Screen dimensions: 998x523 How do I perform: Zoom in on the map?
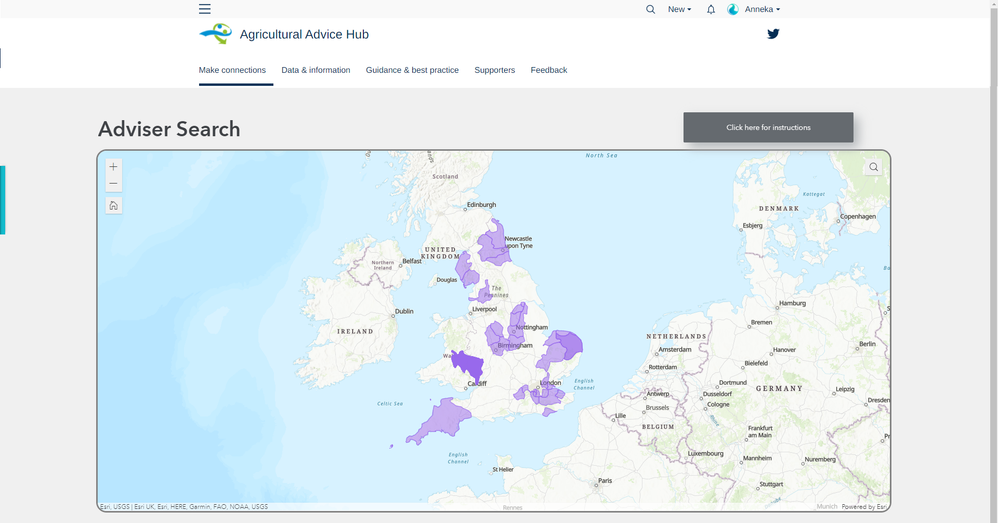tap(114, 167)
